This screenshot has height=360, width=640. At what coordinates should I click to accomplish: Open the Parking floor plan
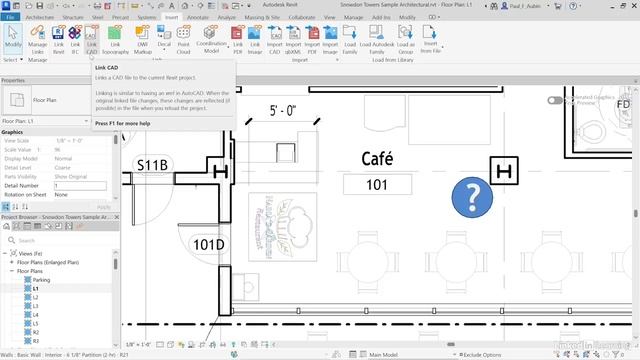pos(41,280)
